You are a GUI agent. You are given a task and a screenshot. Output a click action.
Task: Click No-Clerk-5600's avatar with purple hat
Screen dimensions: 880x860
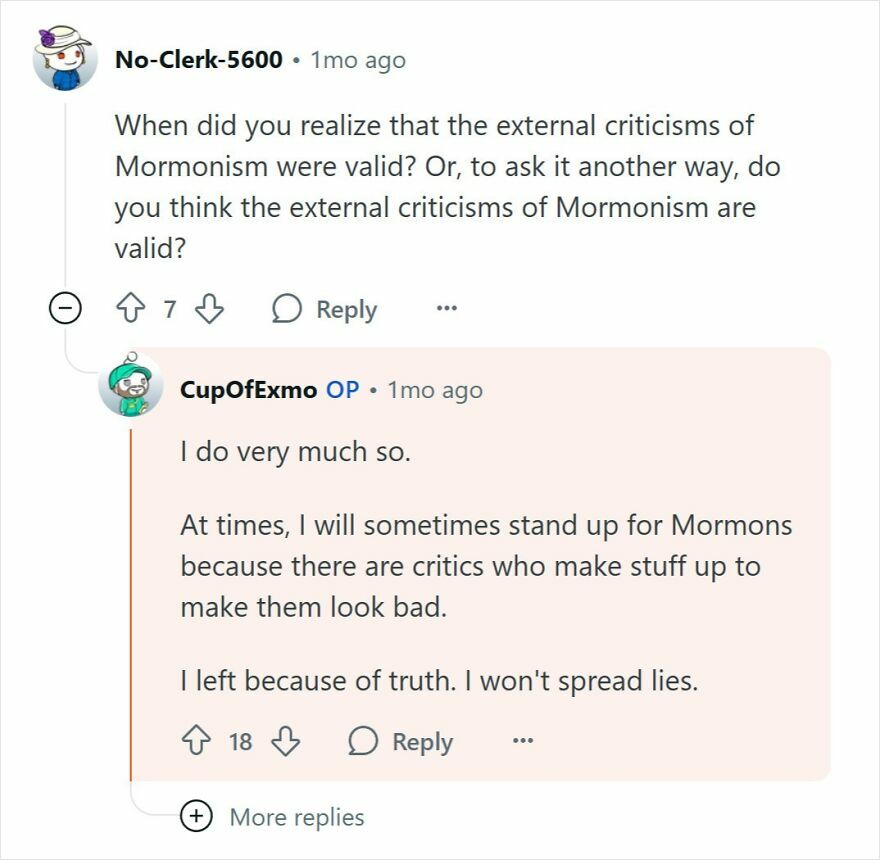[64, 59]
